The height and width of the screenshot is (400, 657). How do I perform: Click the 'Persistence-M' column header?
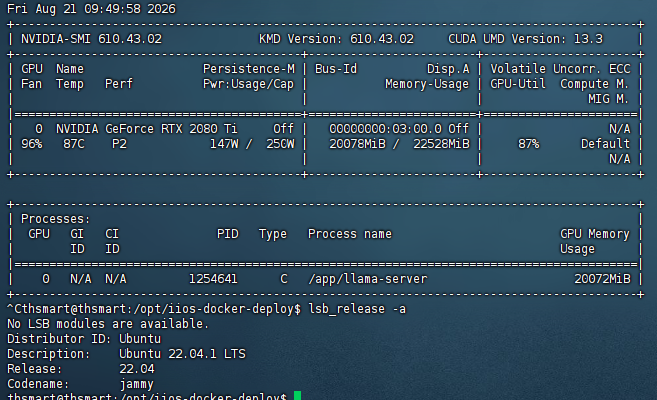[249, 69]
